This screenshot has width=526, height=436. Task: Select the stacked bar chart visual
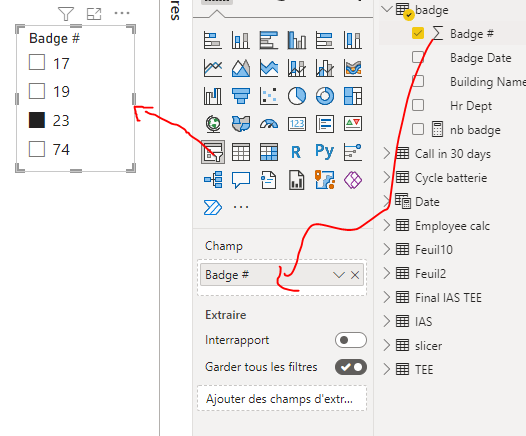(213, 40)
